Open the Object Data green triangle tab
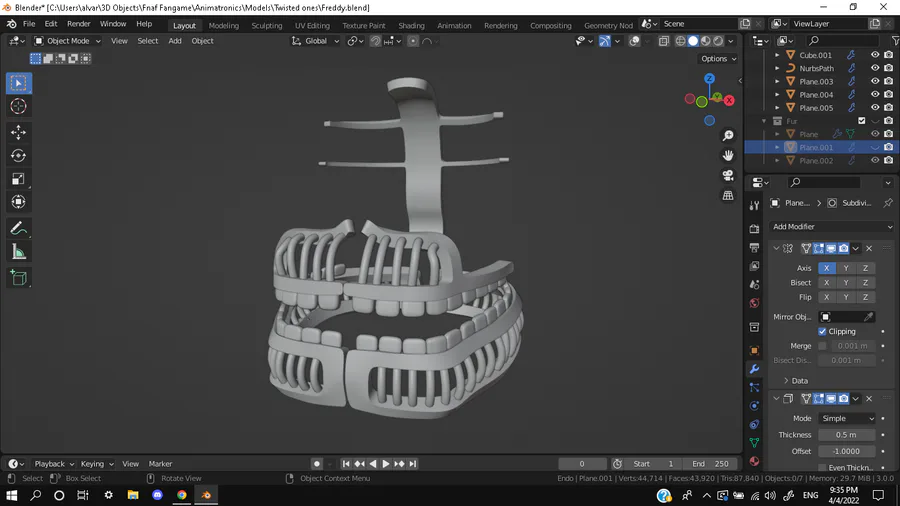 click(754, 442)
